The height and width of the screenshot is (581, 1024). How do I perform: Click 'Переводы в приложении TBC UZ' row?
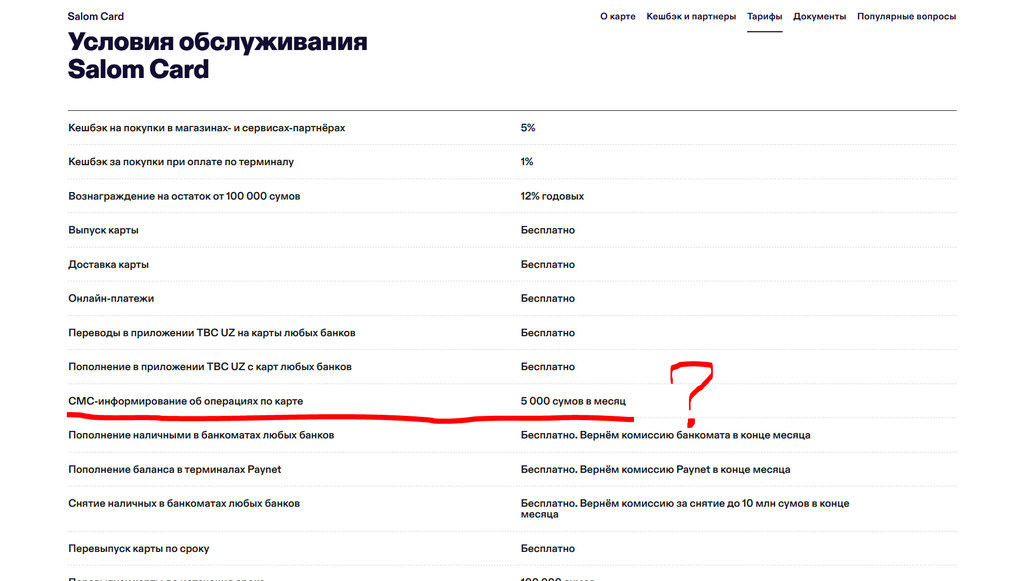211,333
